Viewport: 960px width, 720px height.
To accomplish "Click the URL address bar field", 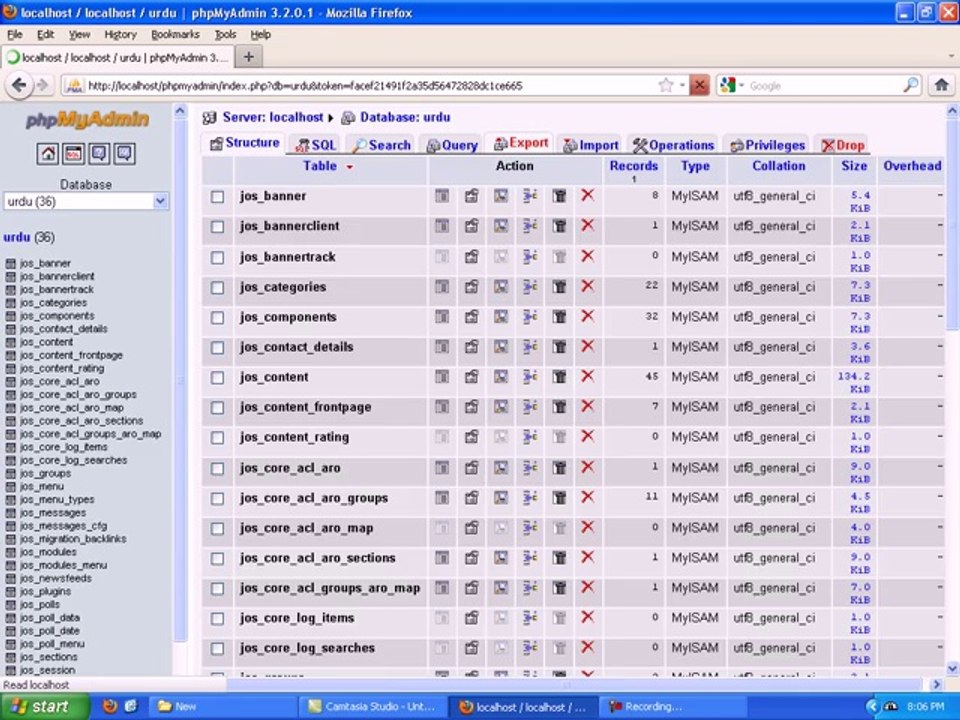I will click(367, 86).
